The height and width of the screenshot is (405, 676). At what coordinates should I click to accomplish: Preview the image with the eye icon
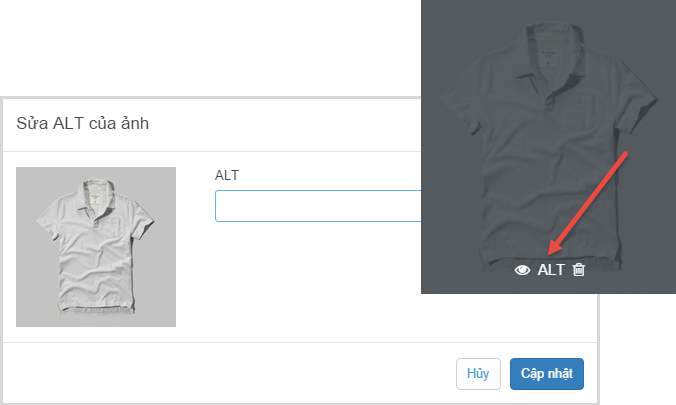pyautogui.click(x=522, y=270)
